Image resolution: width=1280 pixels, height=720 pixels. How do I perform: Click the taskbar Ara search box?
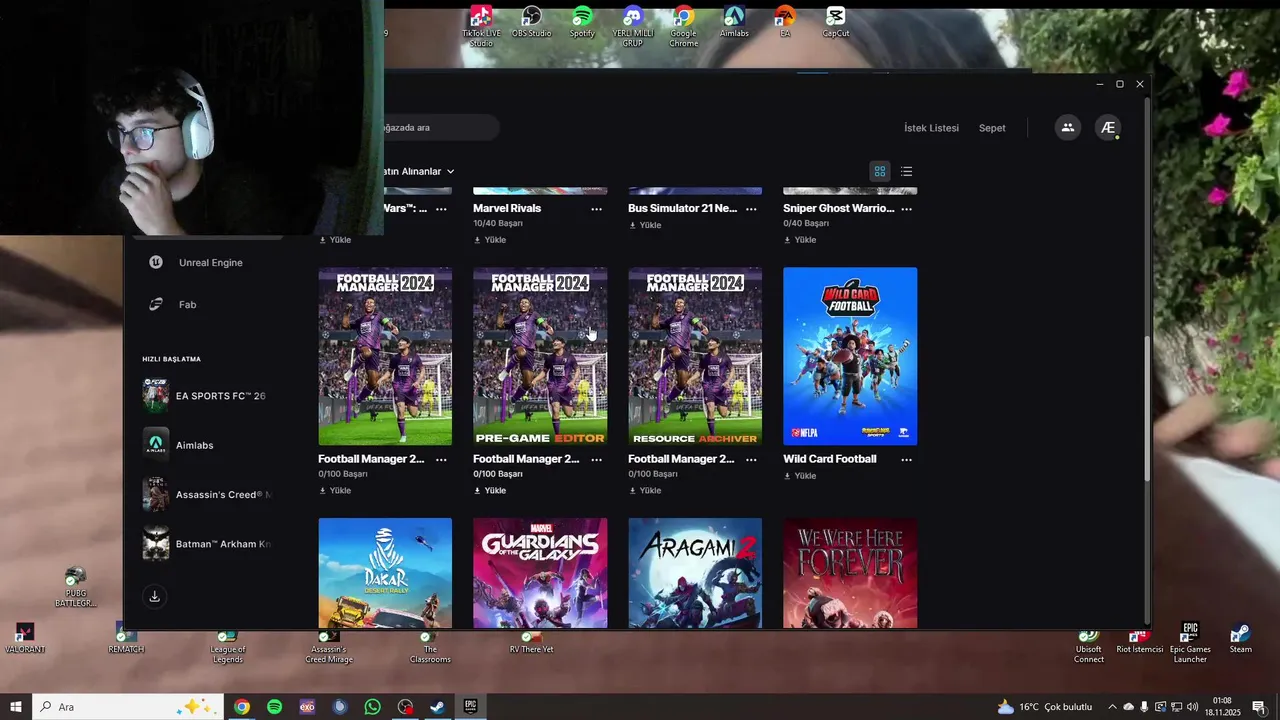click(x=128, y=707)
